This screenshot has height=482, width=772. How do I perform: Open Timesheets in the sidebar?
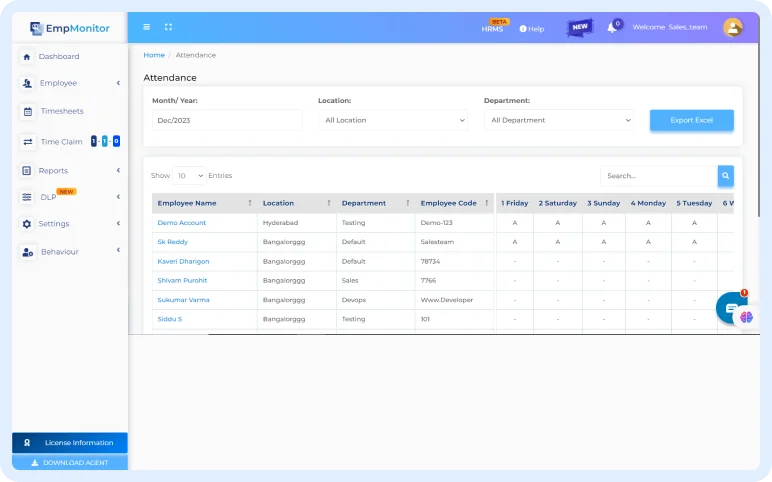point(61,111)
